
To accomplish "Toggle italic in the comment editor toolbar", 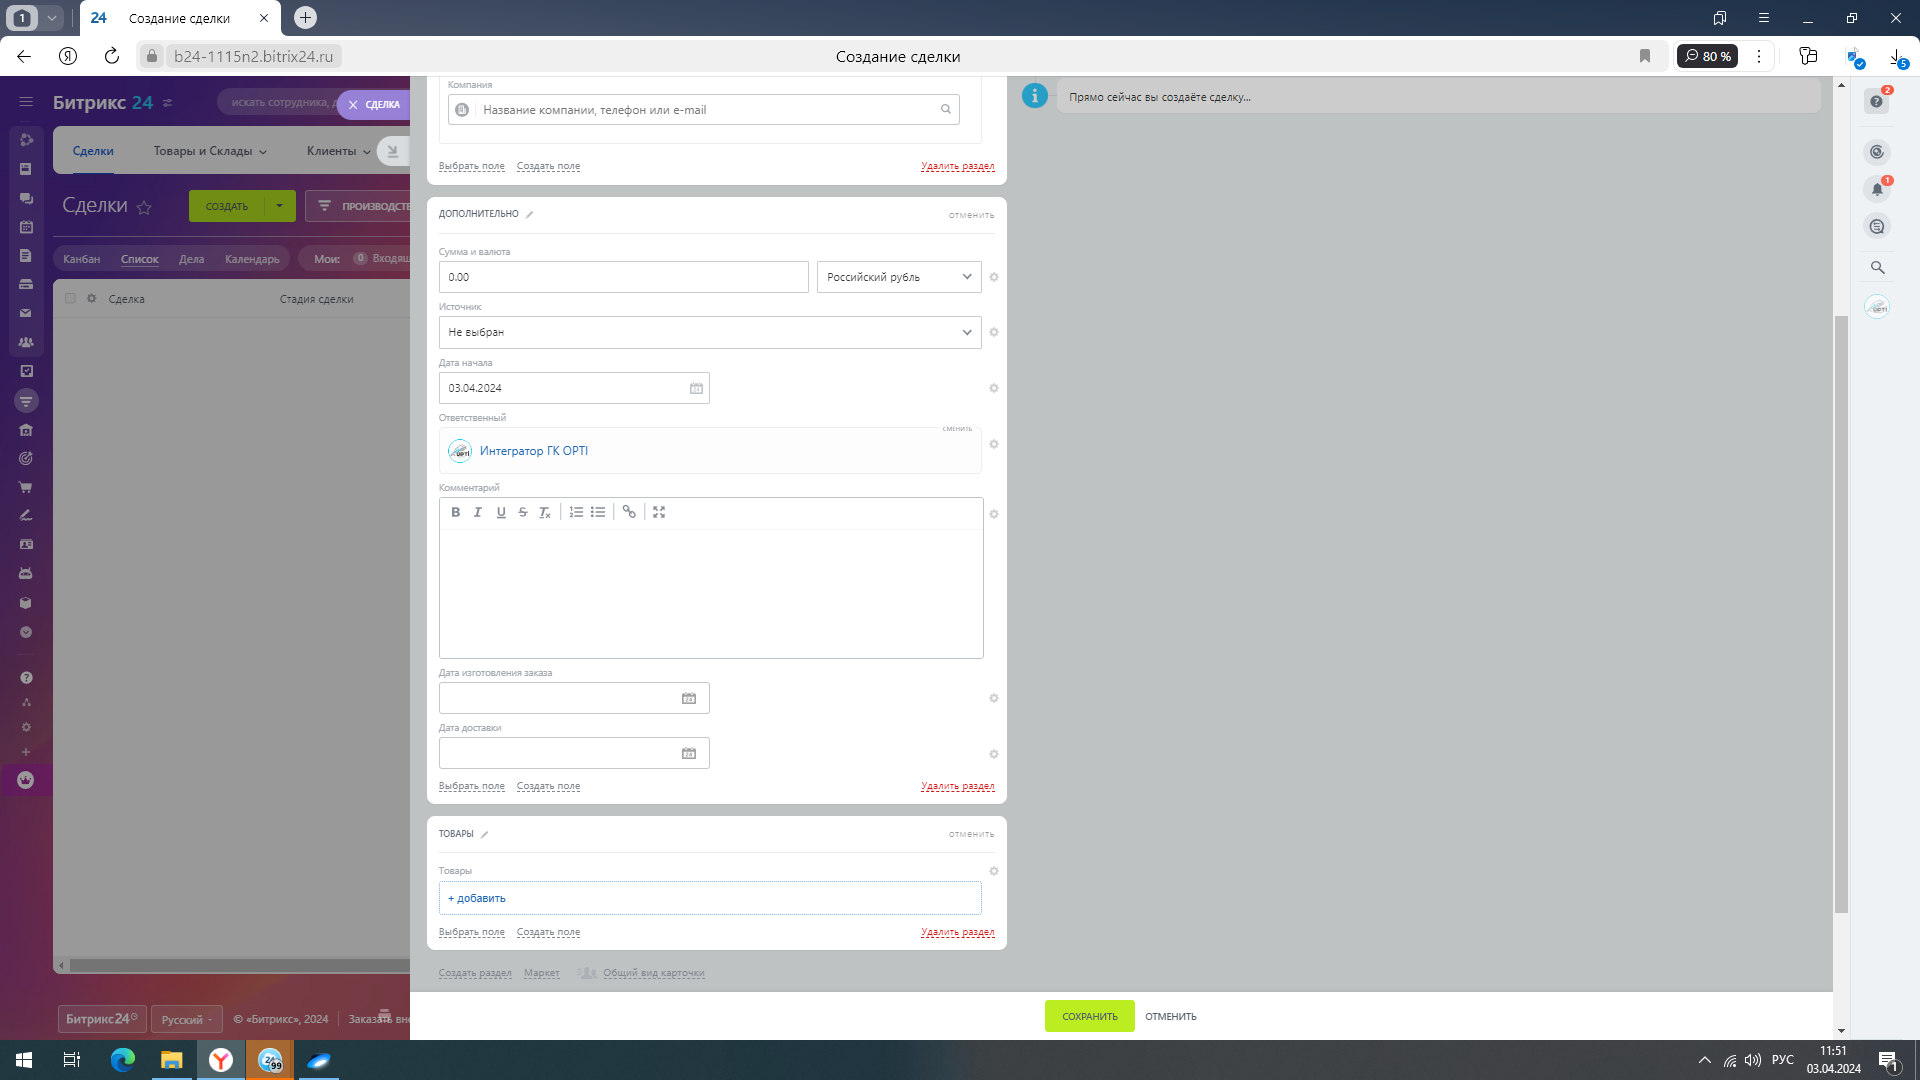I will tap(478, 512).
